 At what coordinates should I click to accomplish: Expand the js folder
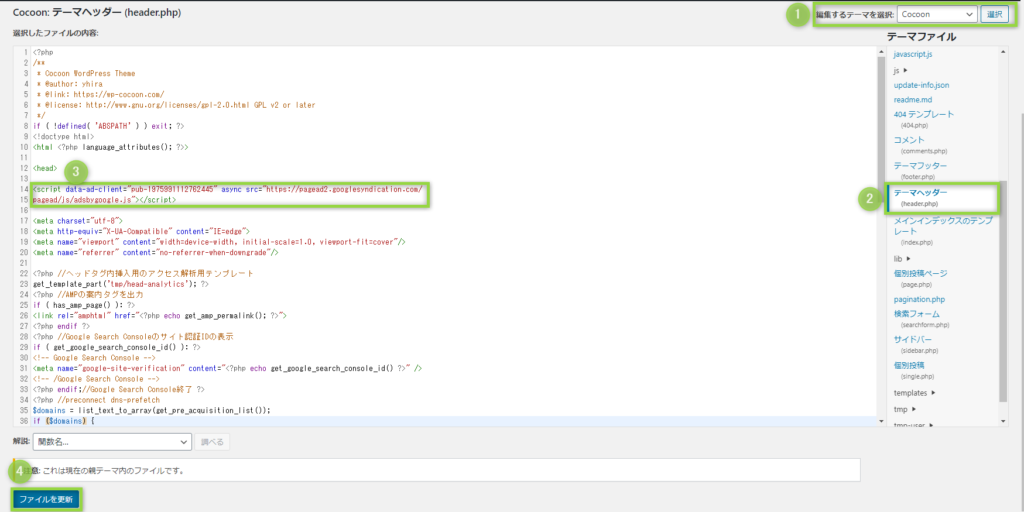[901, 70]
